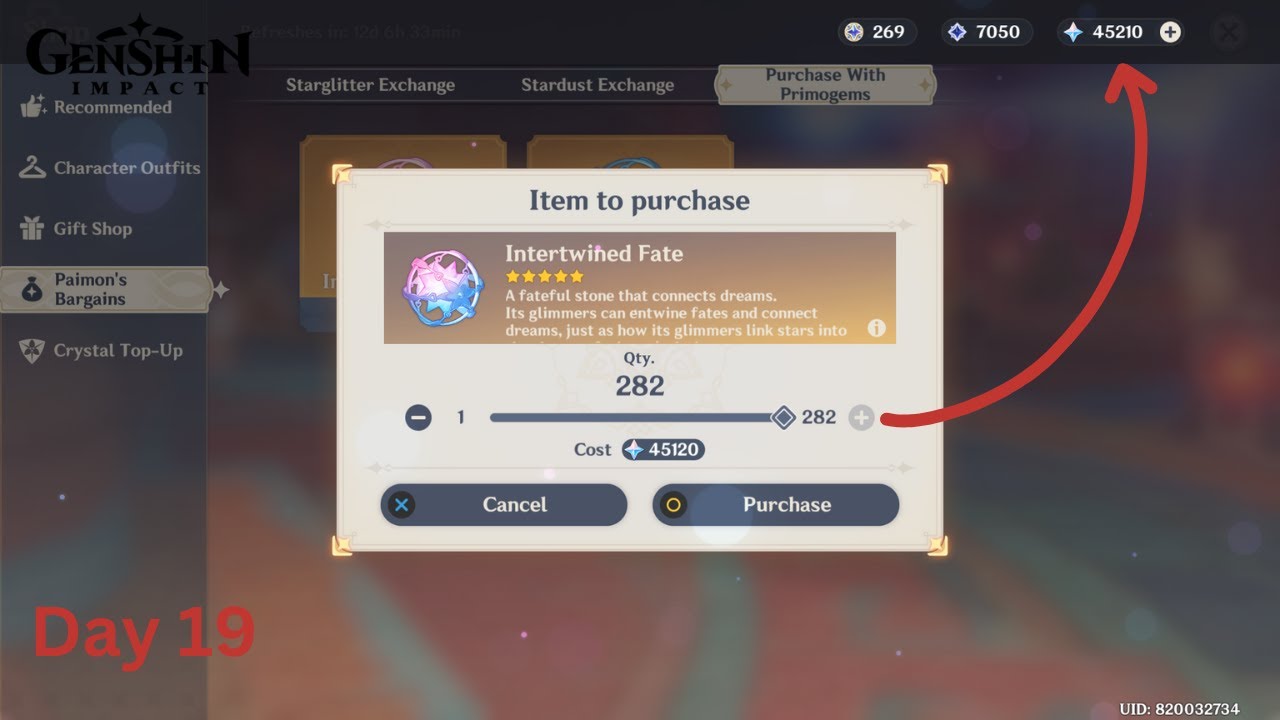
Task: Click the quantity slider diamond handle
Action: point(784,417)
